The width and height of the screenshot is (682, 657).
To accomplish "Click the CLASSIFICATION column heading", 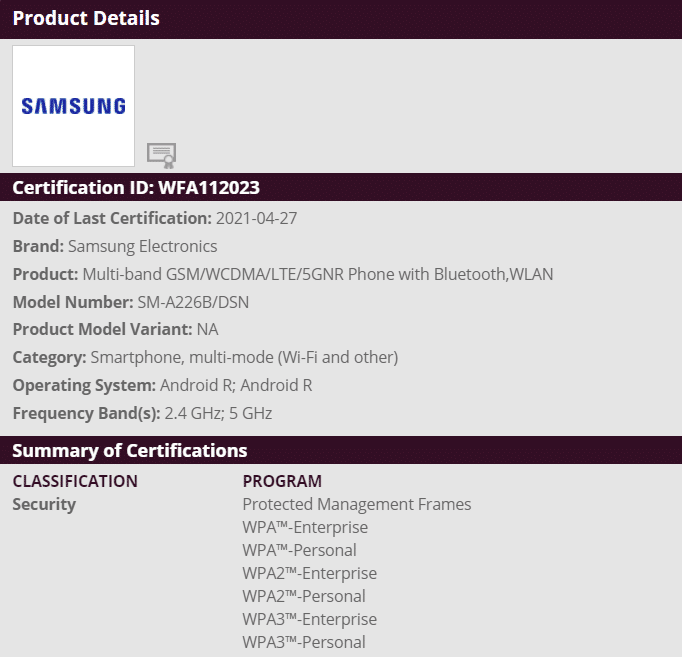I will click(75, 481).
